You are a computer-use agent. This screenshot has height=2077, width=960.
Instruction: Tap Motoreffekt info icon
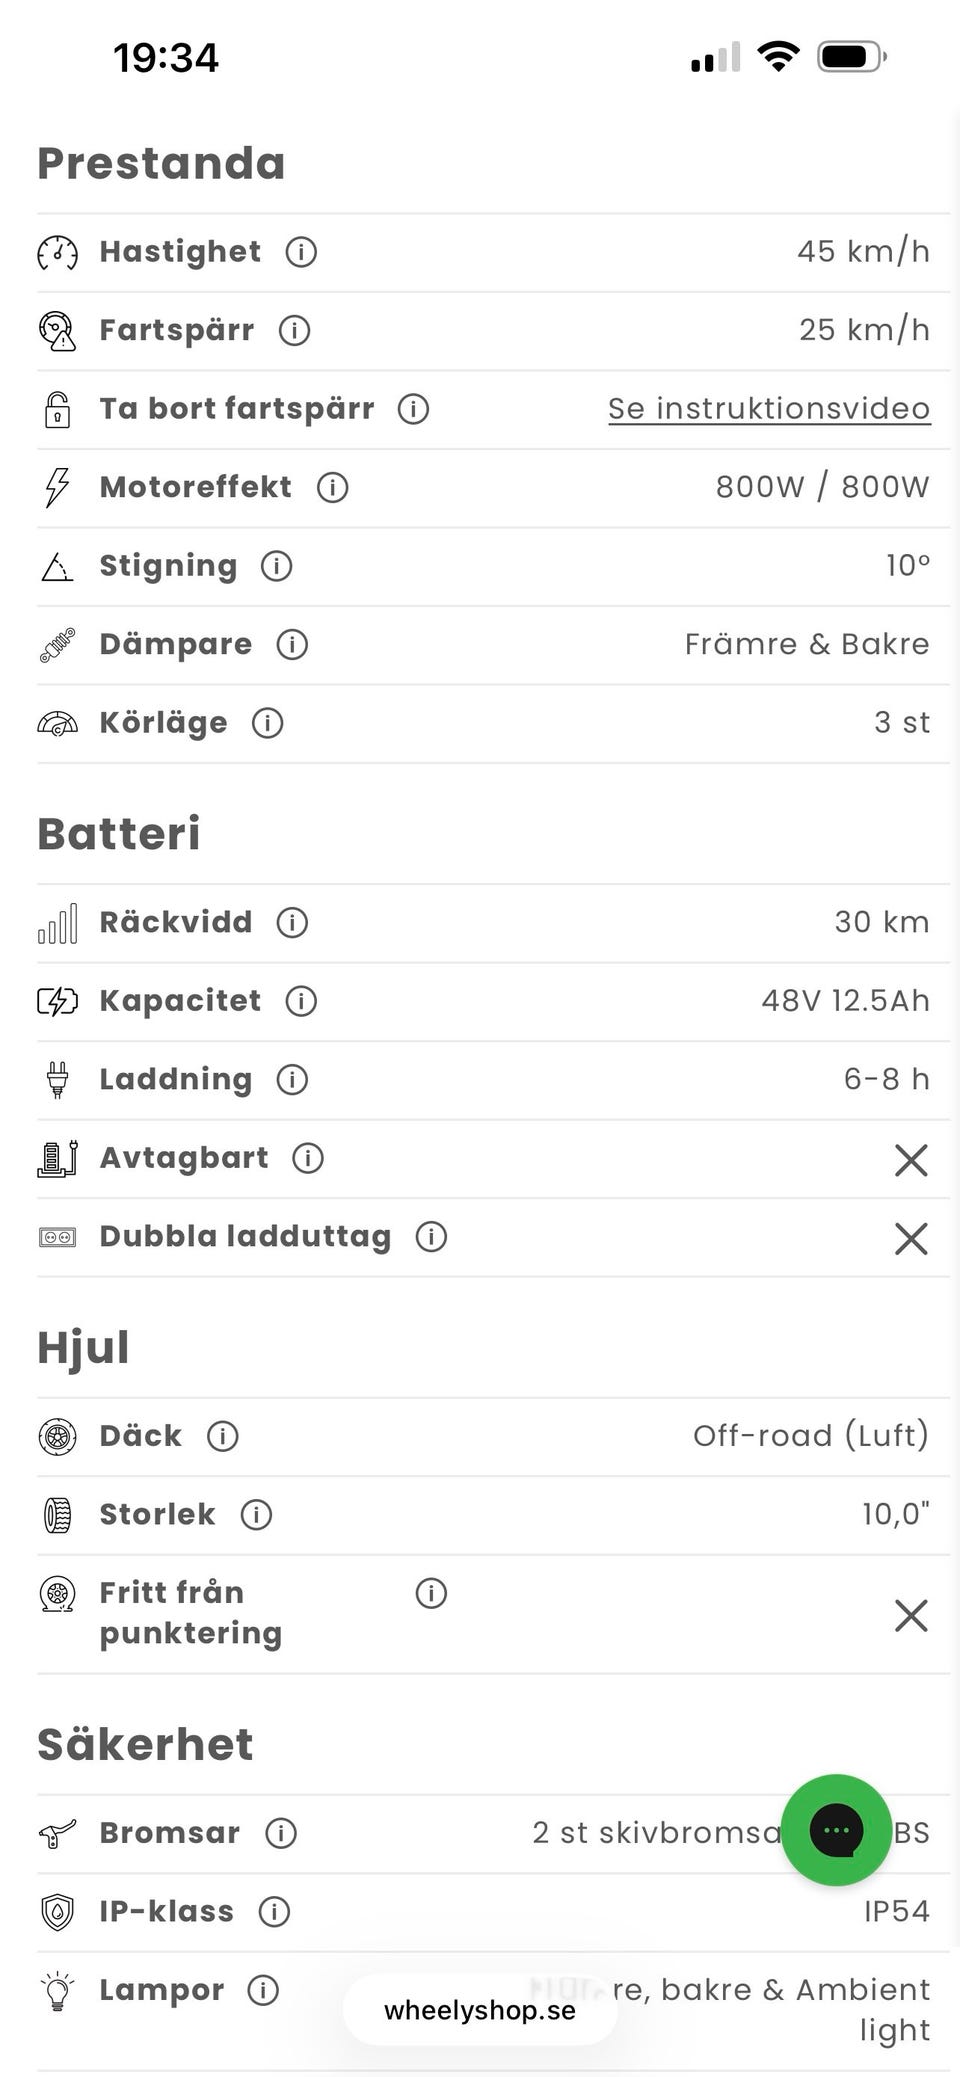[332, 487]
